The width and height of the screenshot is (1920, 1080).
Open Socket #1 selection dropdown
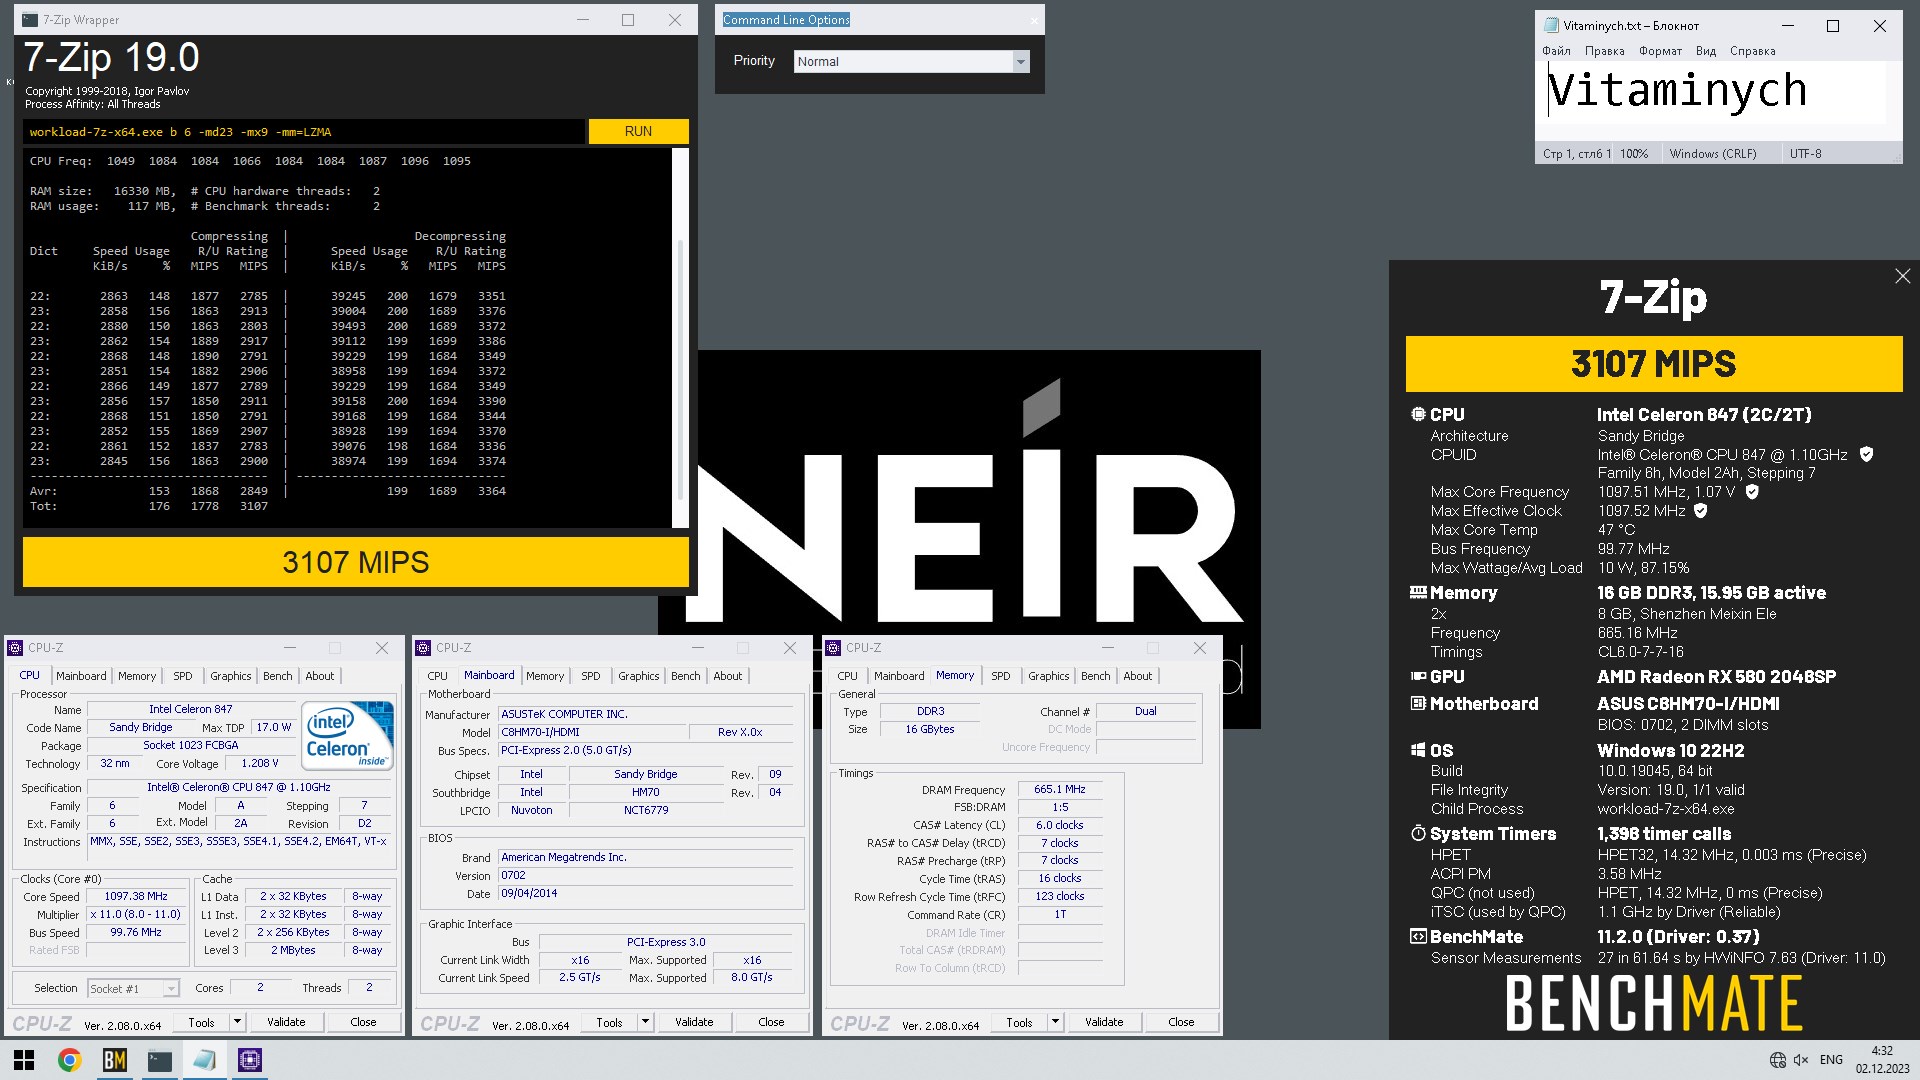tap(133, 988)
